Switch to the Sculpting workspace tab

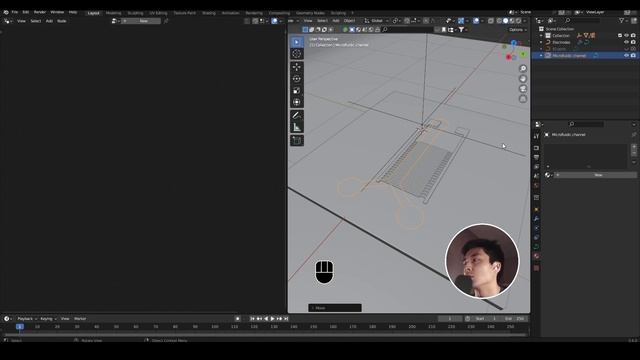pyautogui.click(x=135, y=13)
